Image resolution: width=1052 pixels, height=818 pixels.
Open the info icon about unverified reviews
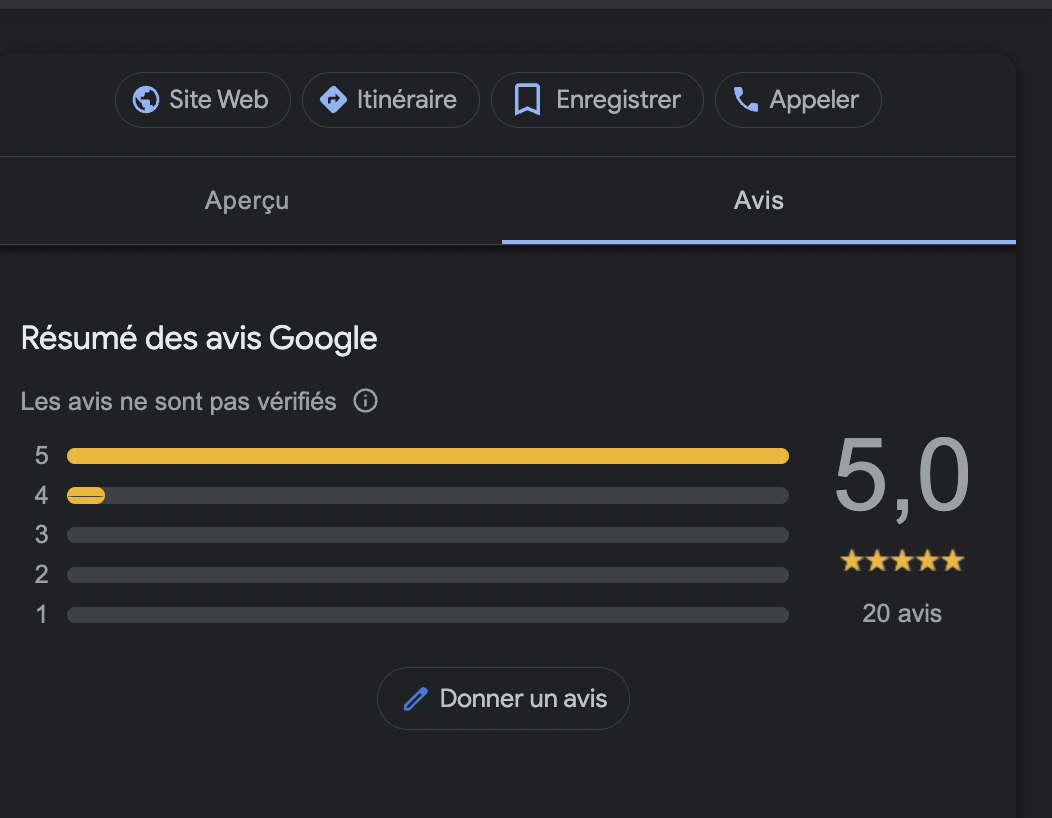(x=365, y=401)
